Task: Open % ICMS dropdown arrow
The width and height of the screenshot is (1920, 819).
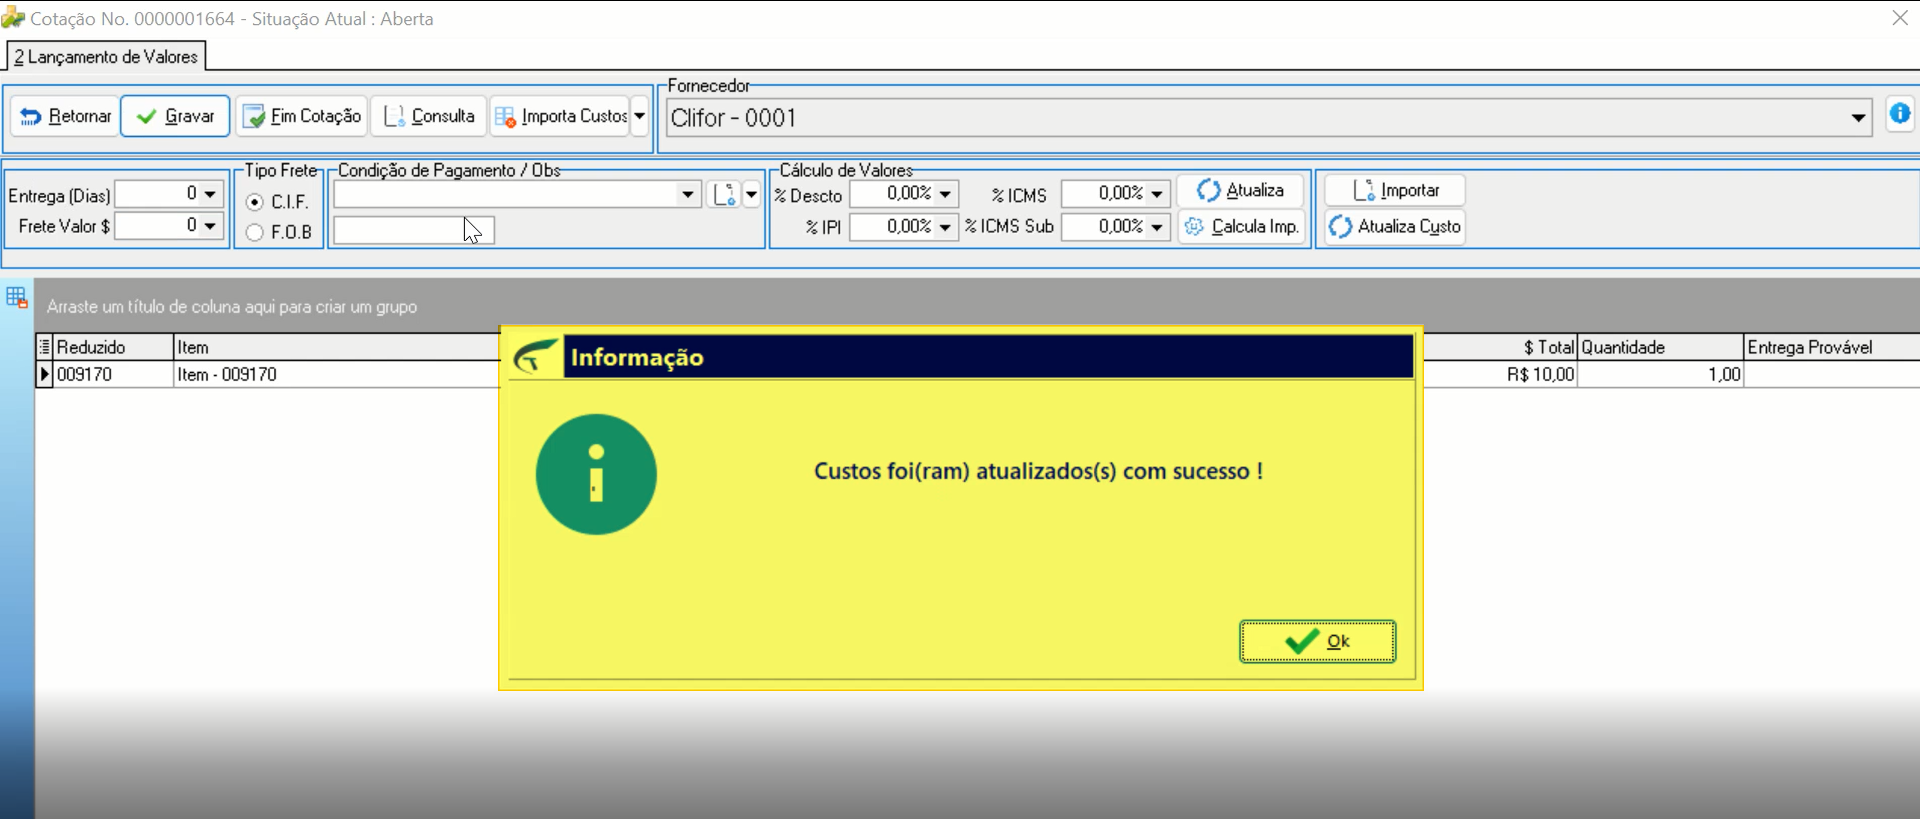Action: coord(1157,194)
